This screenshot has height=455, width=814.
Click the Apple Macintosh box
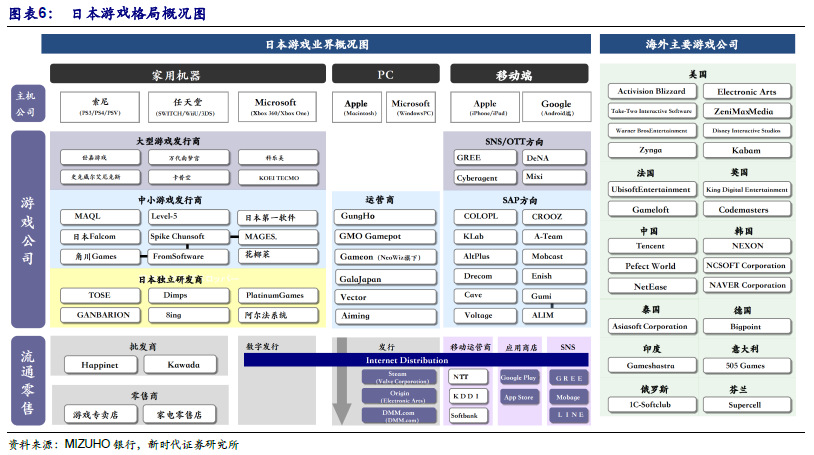(357, 107)
